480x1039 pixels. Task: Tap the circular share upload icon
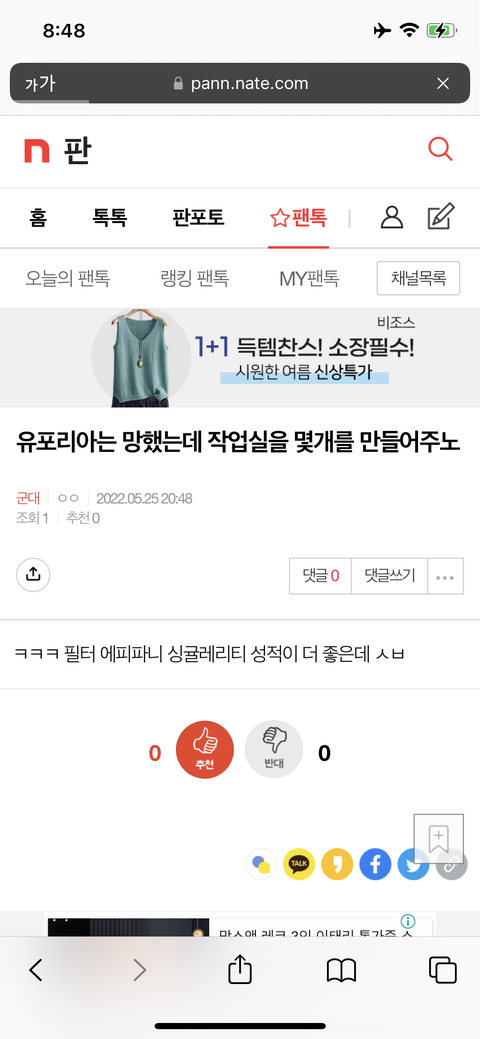click(x=33, y=574)
